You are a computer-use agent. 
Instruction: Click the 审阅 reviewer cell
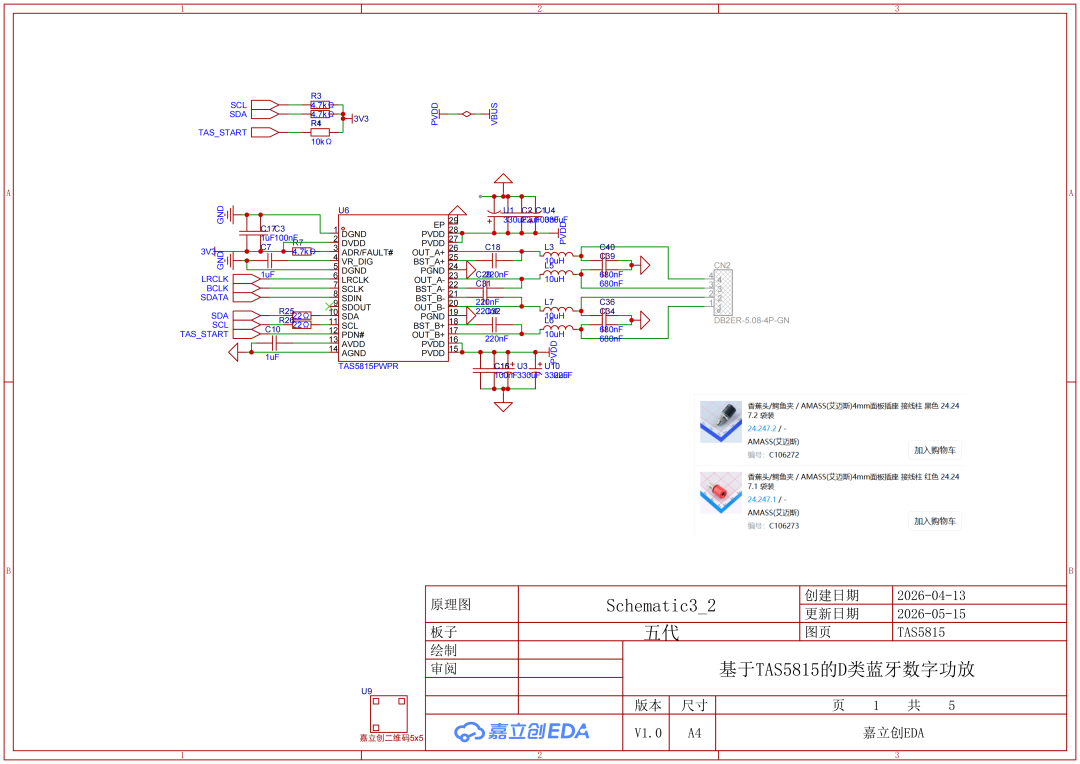point(472,669)
